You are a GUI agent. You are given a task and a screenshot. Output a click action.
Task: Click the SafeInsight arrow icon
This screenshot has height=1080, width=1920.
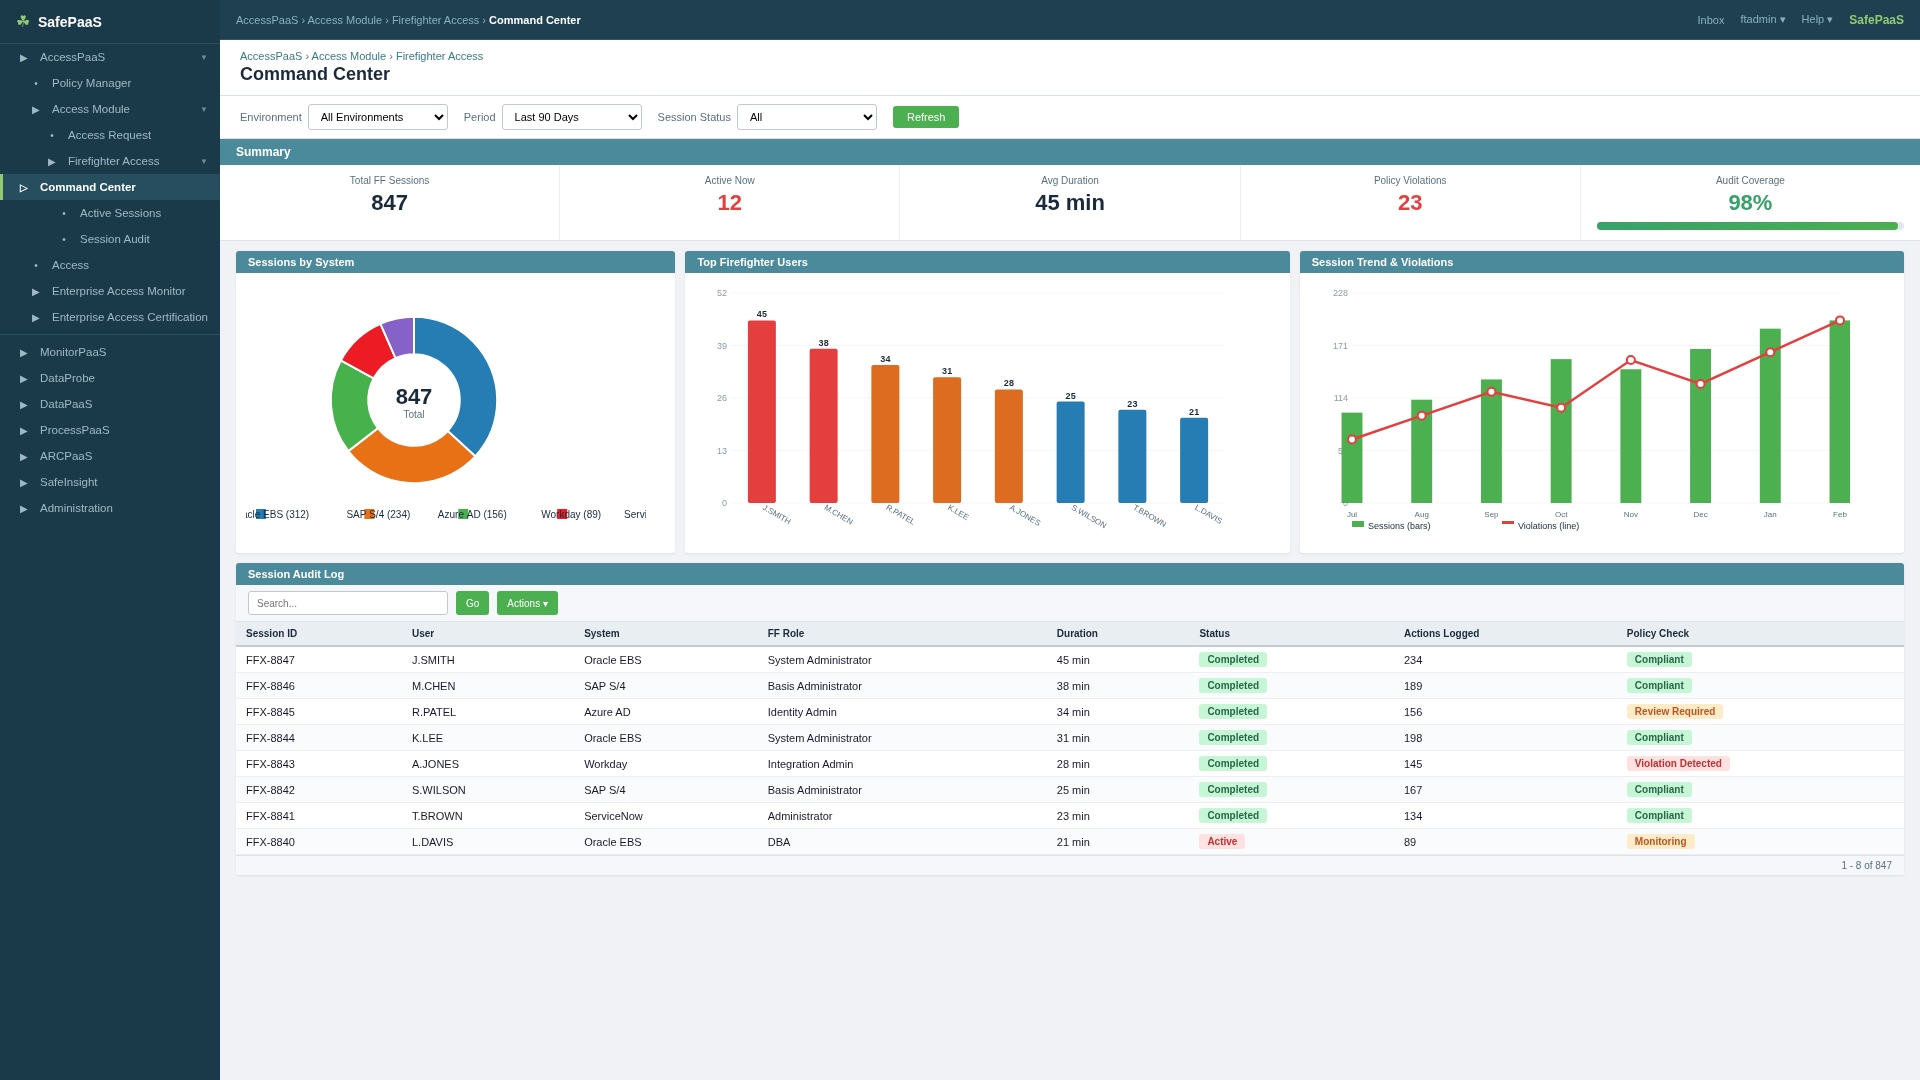pos(24,483)
